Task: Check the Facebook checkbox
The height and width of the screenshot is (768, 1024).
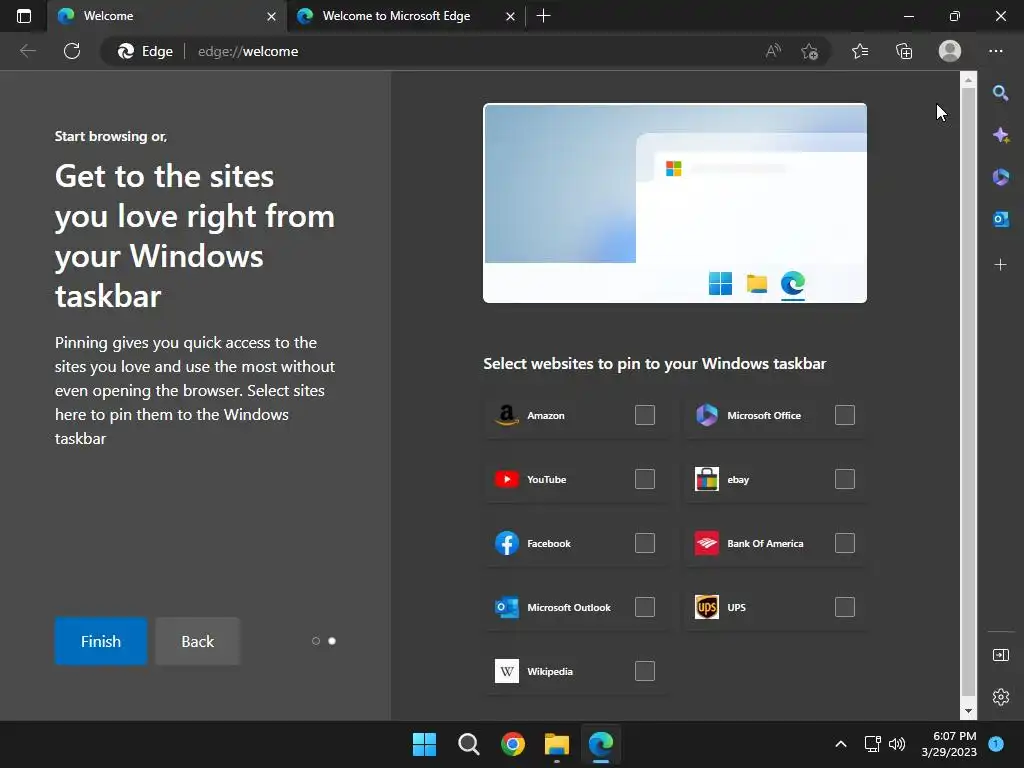Action: 645,543
